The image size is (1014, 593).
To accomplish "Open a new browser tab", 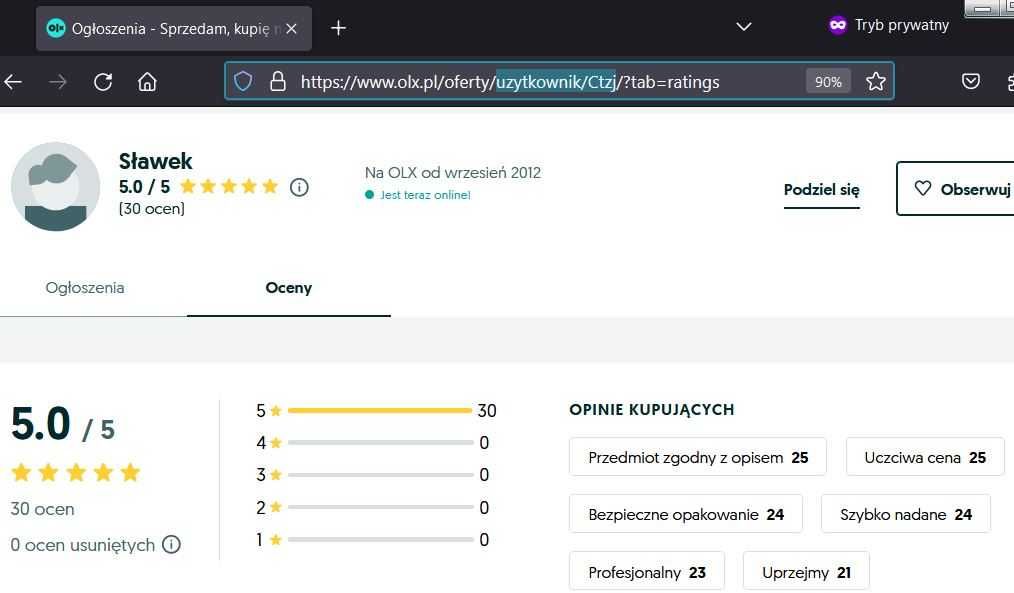I will pyautogui.click(x=338, y=28).
